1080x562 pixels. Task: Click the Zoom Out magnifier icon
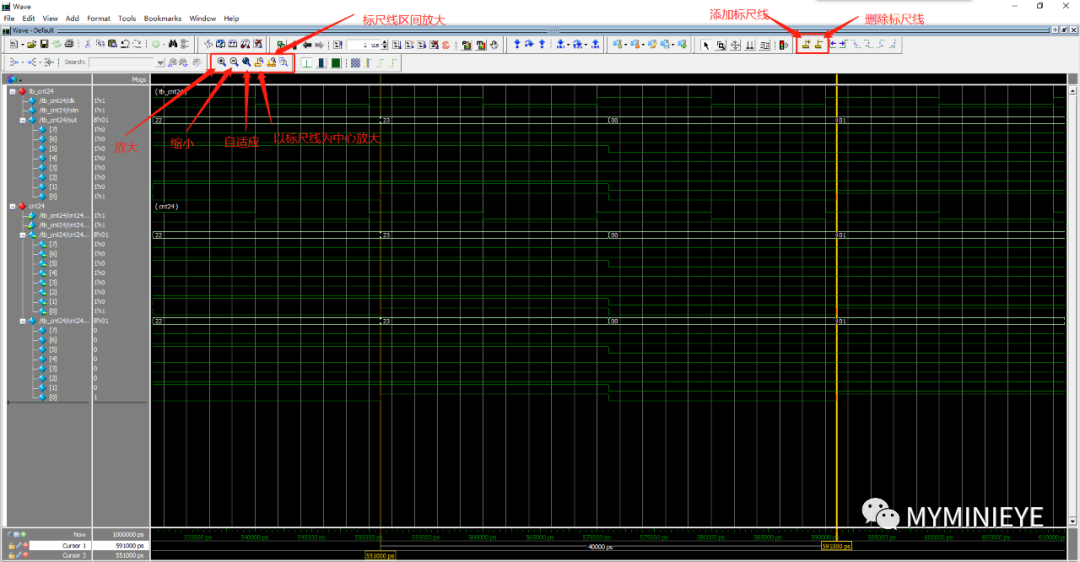click(233, 62)
